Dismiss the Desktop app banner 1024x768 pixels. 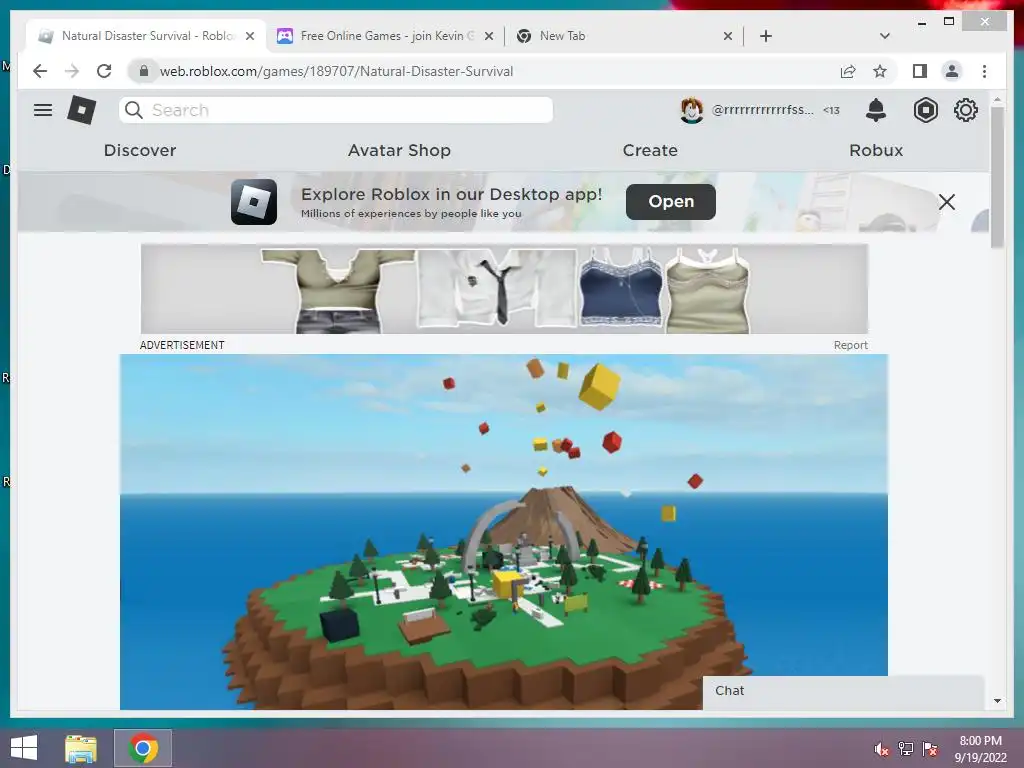coord(947,202)
